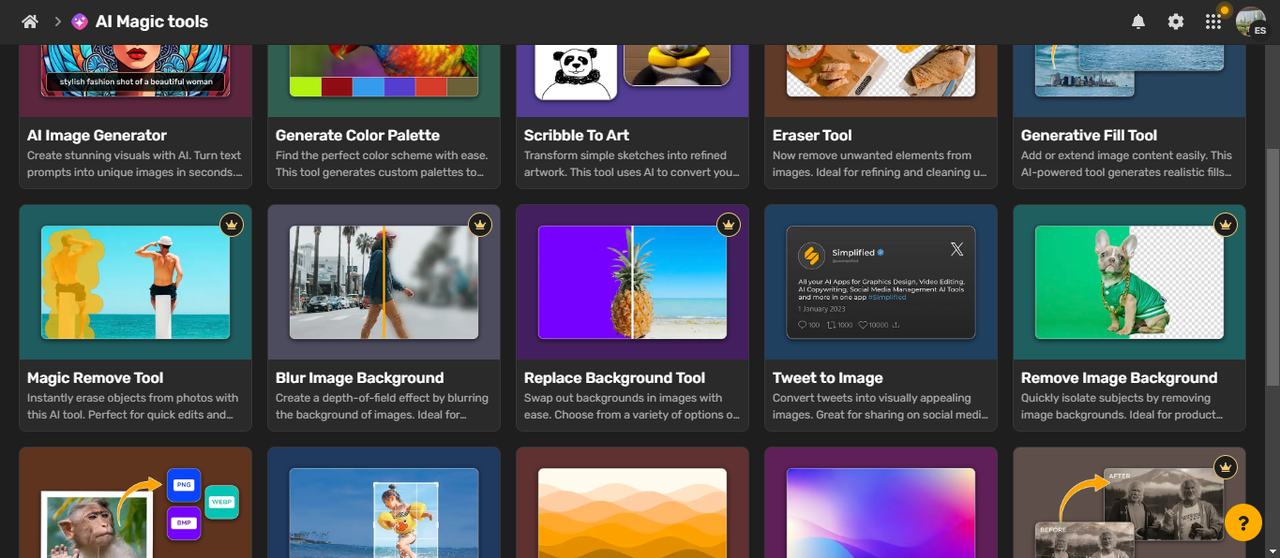
Task: Click the crown badge on Blur Image Background
Action: coord(480,225)
